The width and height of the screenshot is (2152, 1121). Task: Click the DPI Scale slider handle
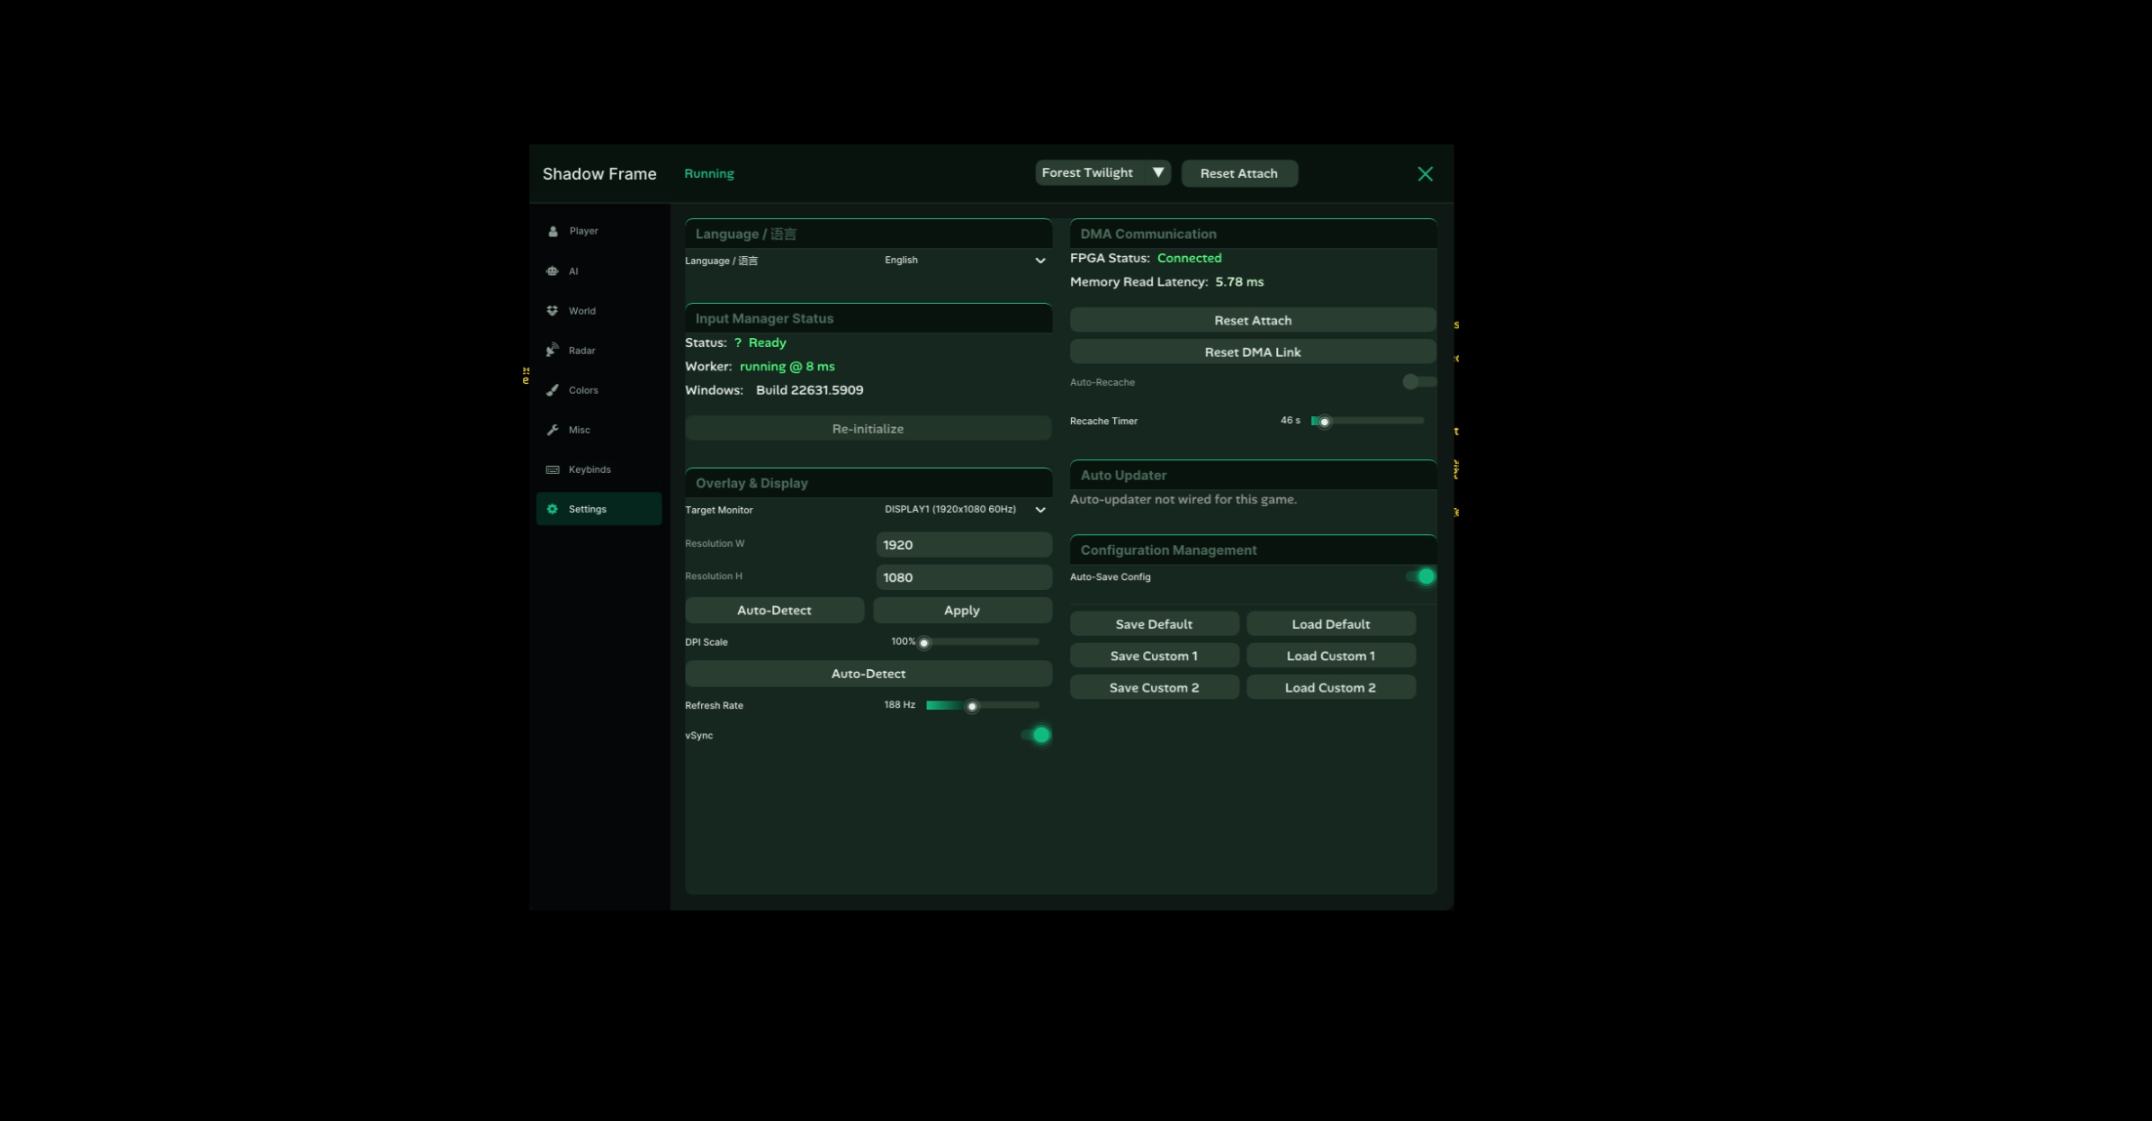tap(924, 643)
